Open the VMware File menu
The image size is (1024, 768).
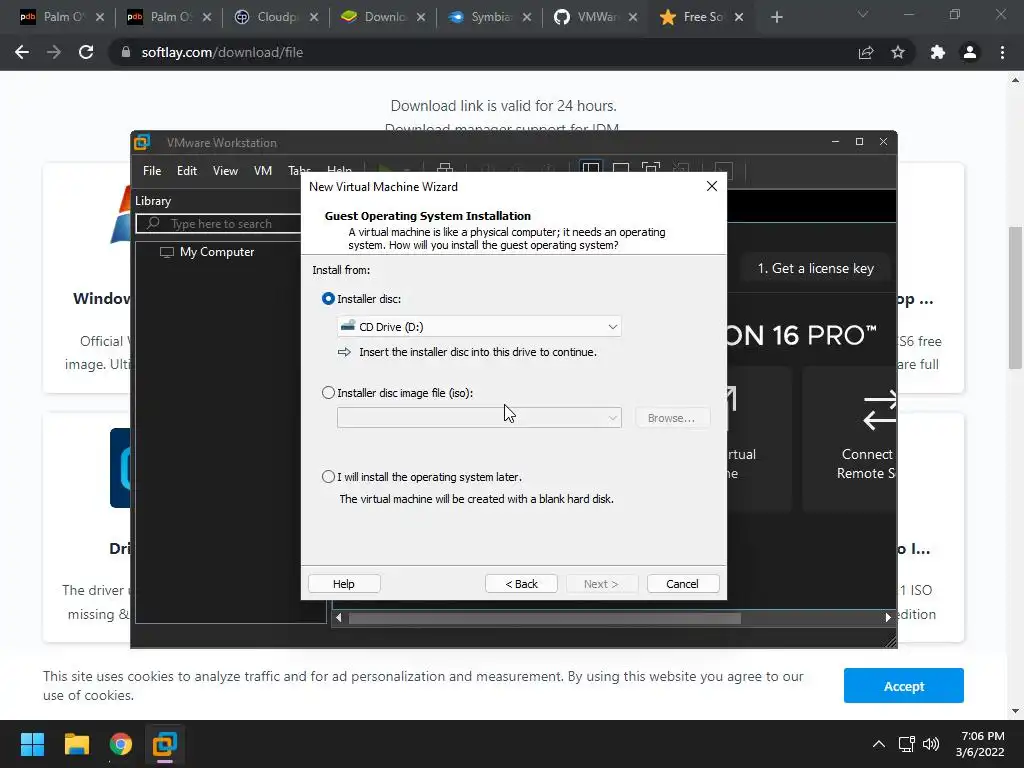tap(152, 170)
